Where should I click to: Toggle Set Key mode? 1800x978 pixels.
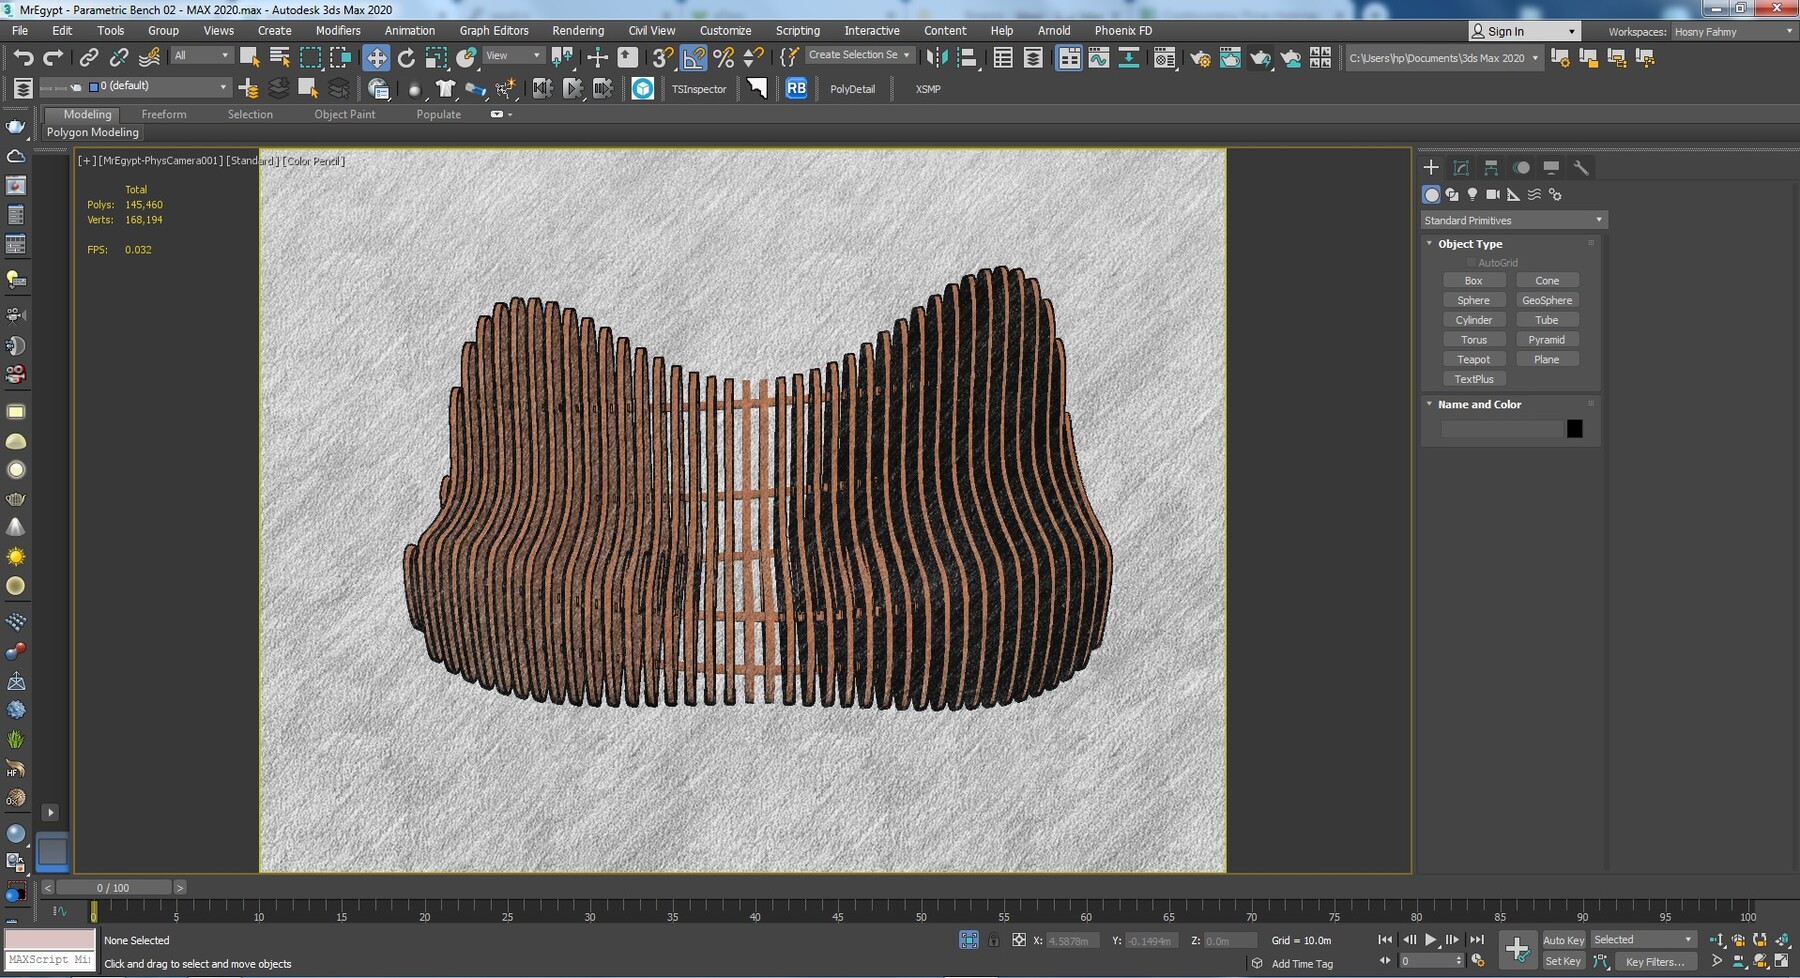tap(1562, 961)
